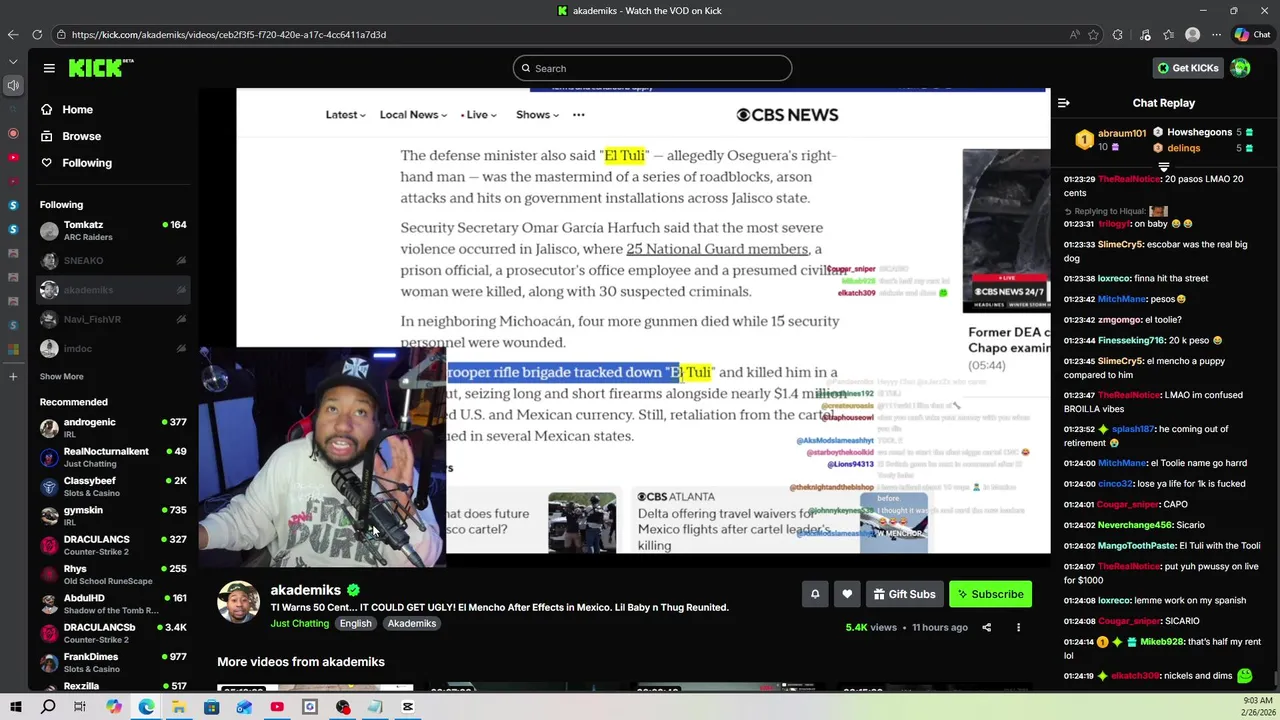Open the Kick hamburger sidebar menu

tap(49, 68)
